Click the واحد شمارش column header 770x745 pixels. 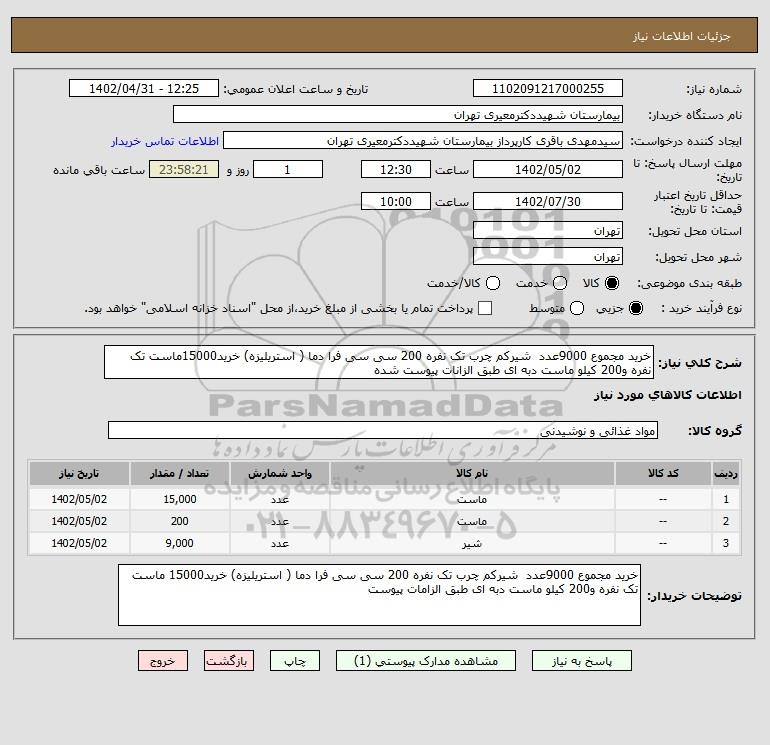coord(280,473)
